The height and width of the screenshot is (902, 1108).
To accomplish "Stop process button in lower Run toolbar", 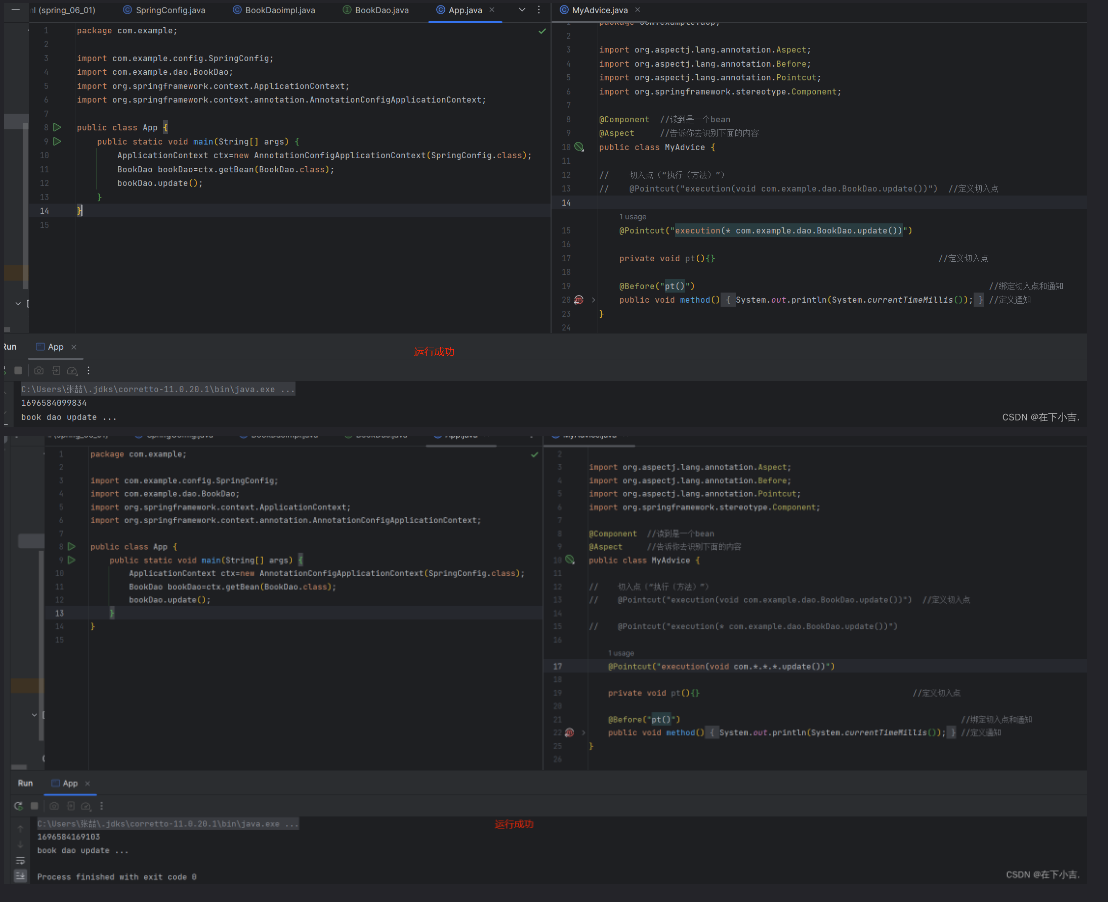I will click(34, 806).
